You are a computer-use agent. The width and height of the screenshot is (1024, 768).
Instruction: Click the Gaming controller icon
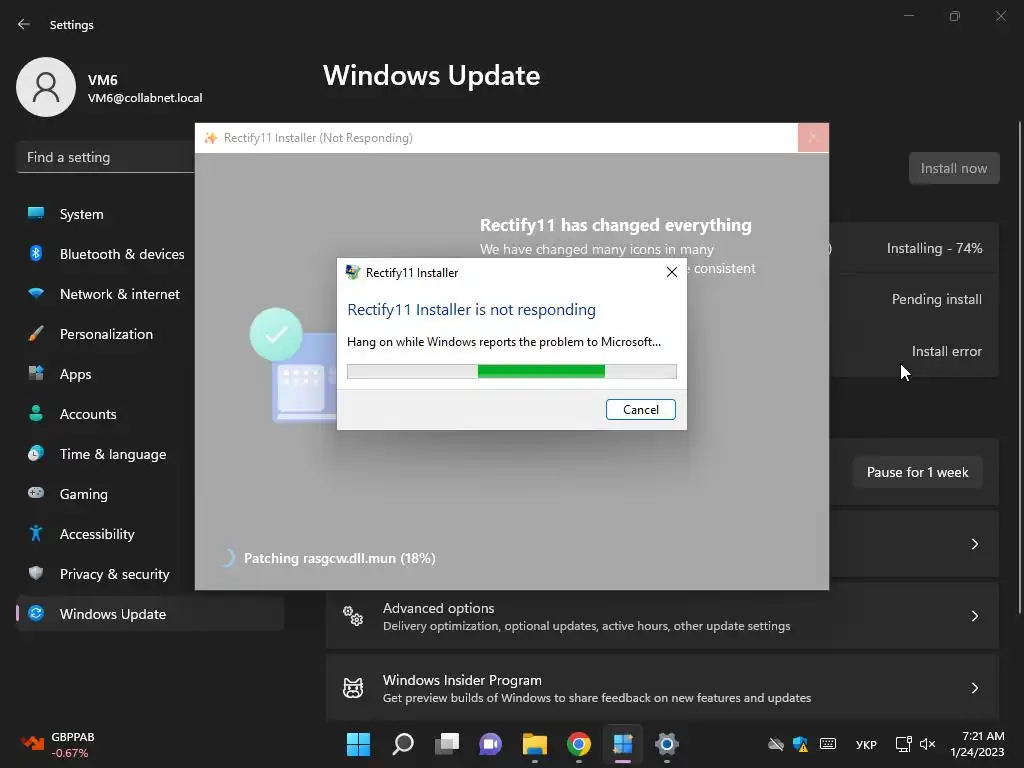click(x=36, y=493)
